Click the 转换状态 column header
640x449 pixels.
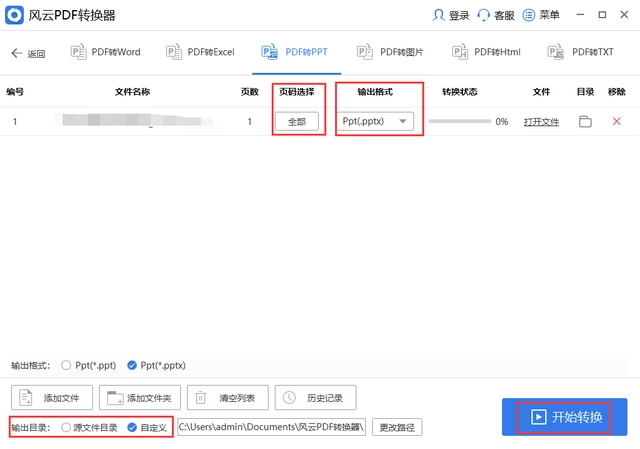pos(460,92)
